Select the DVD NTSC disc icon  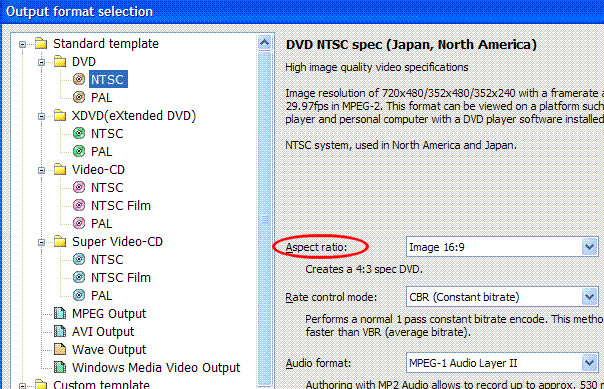79,79
